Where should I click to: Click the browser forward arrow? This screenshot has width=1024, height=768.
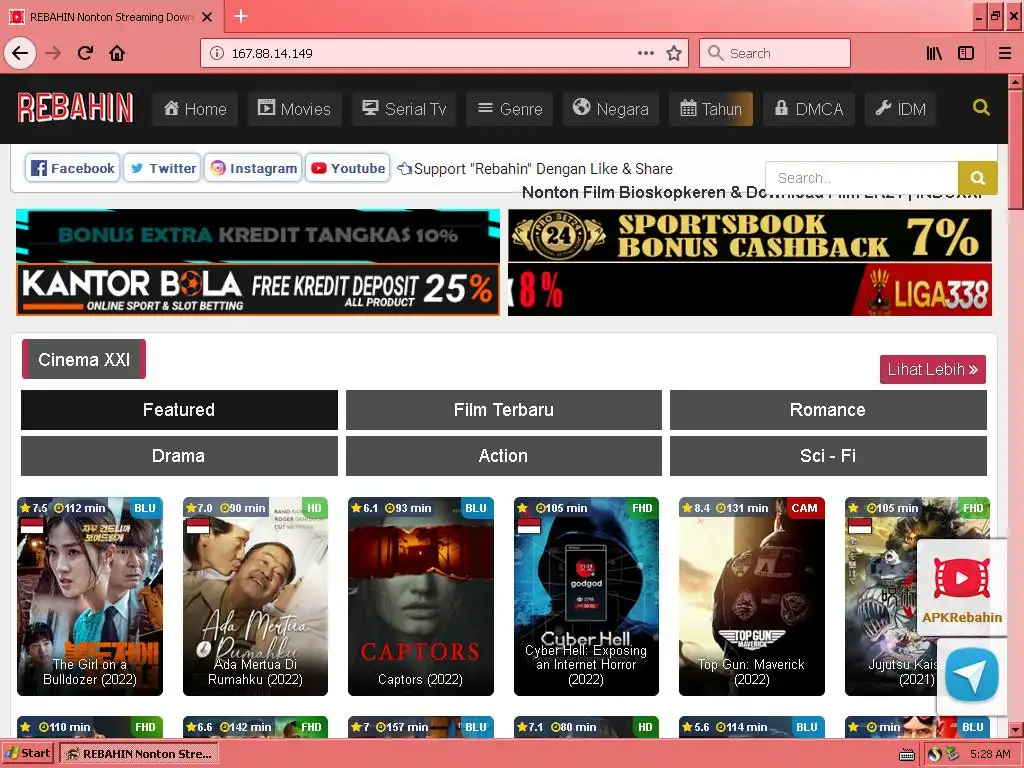(x=54, y=53)
